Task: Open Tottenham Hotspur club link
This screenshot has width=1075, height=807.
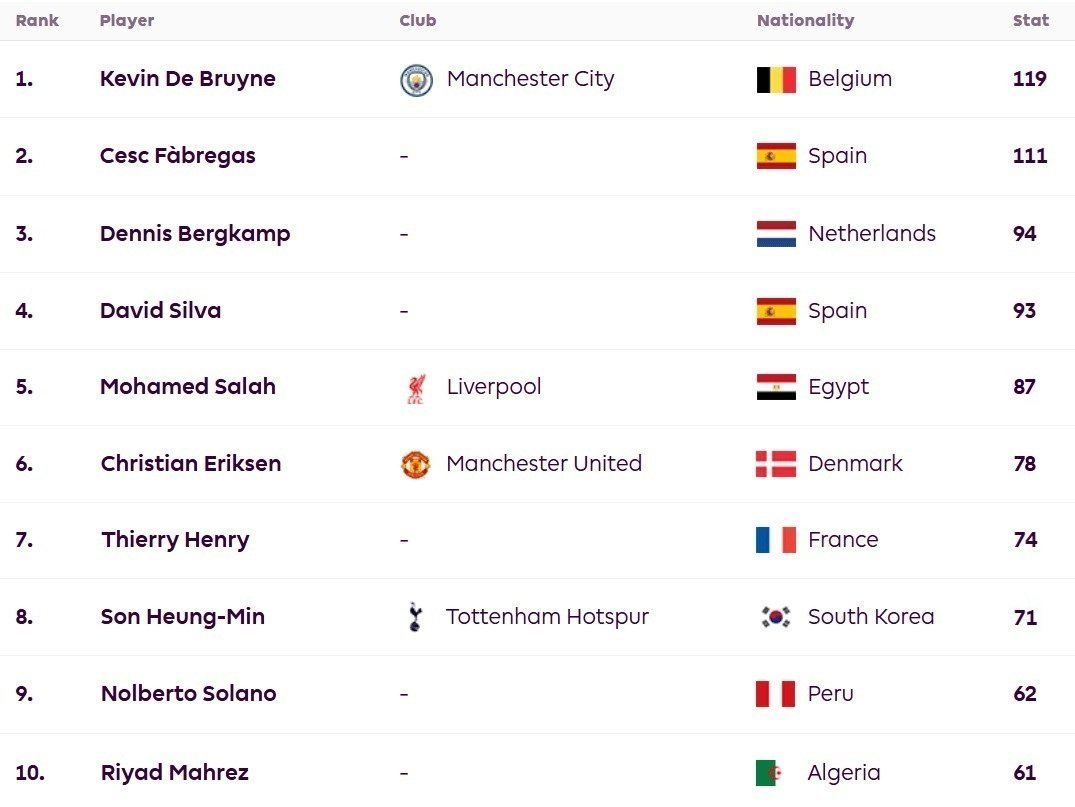Action: click(x=547, y=617)
